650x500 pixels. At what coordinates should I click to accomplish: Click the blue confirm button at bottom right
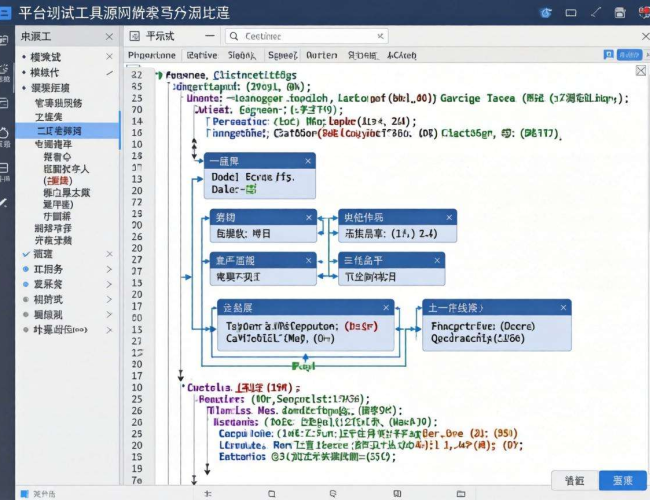pos(623,481)
